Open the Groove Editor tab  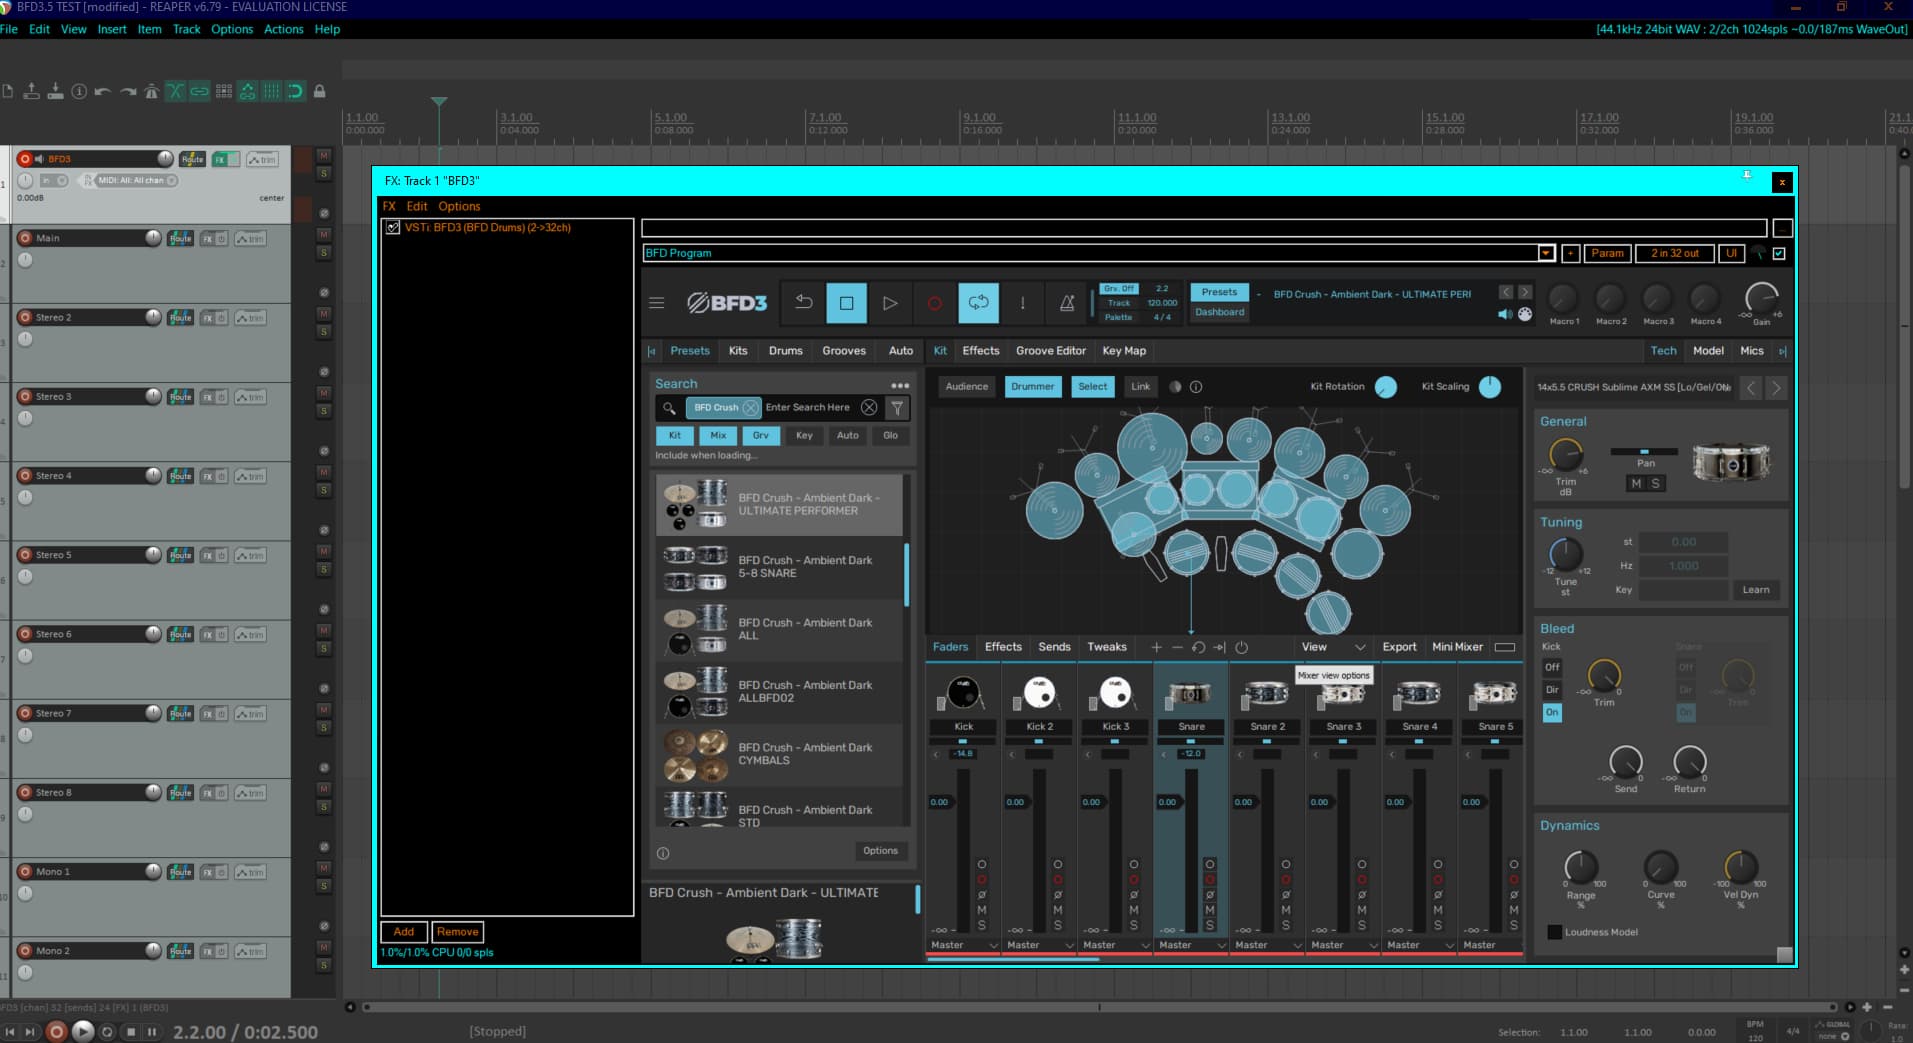coord(1051,351)
